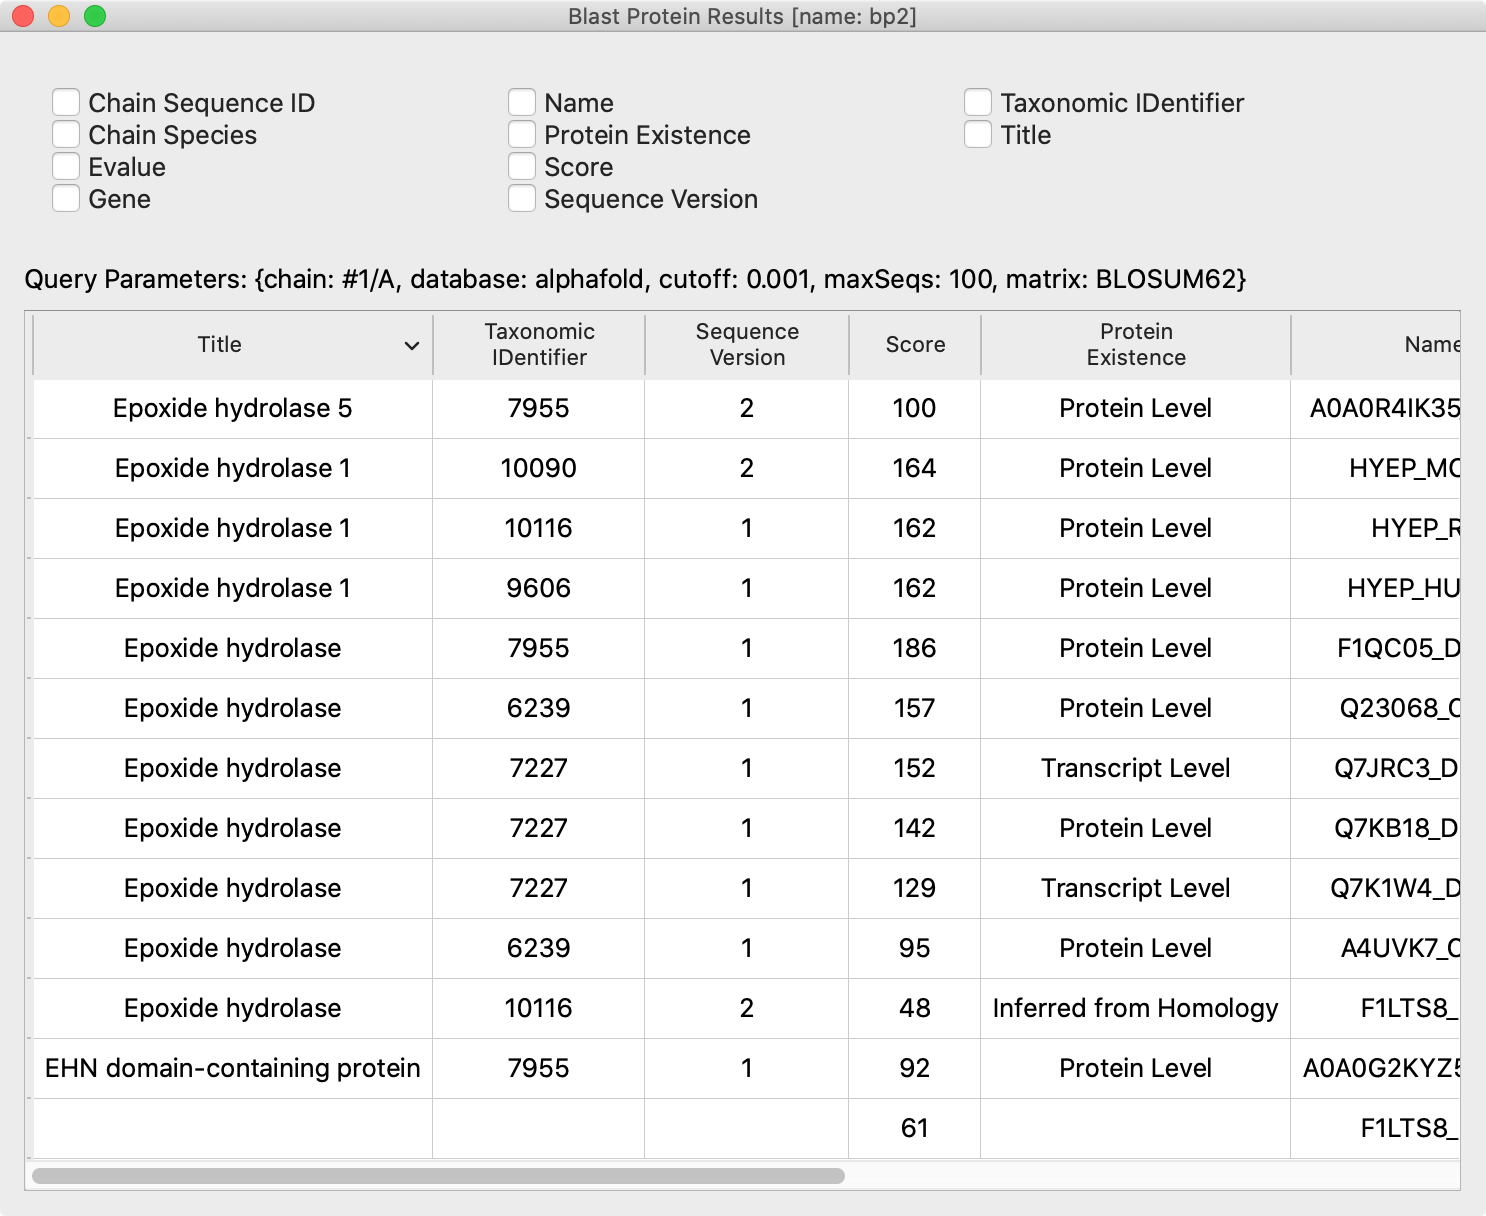Screen dimensions: 1486x1216
Task: Enable the Name column checkbox
Action: click(522, 103)
